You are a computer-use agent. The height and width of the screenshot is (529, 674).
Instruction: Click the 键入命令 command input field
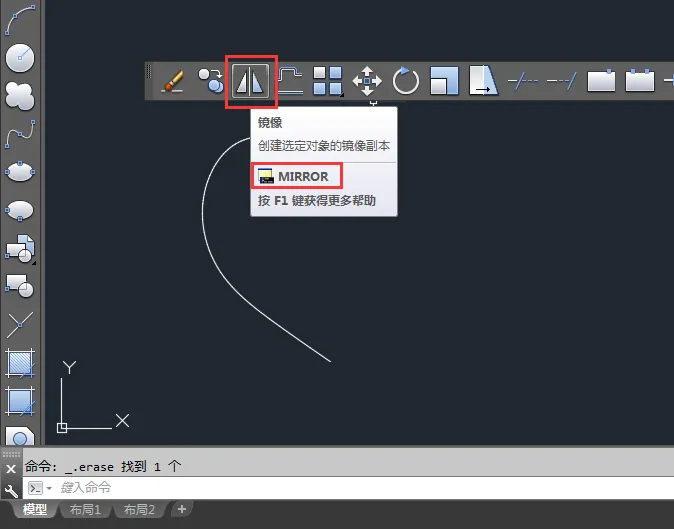(348, 488)
